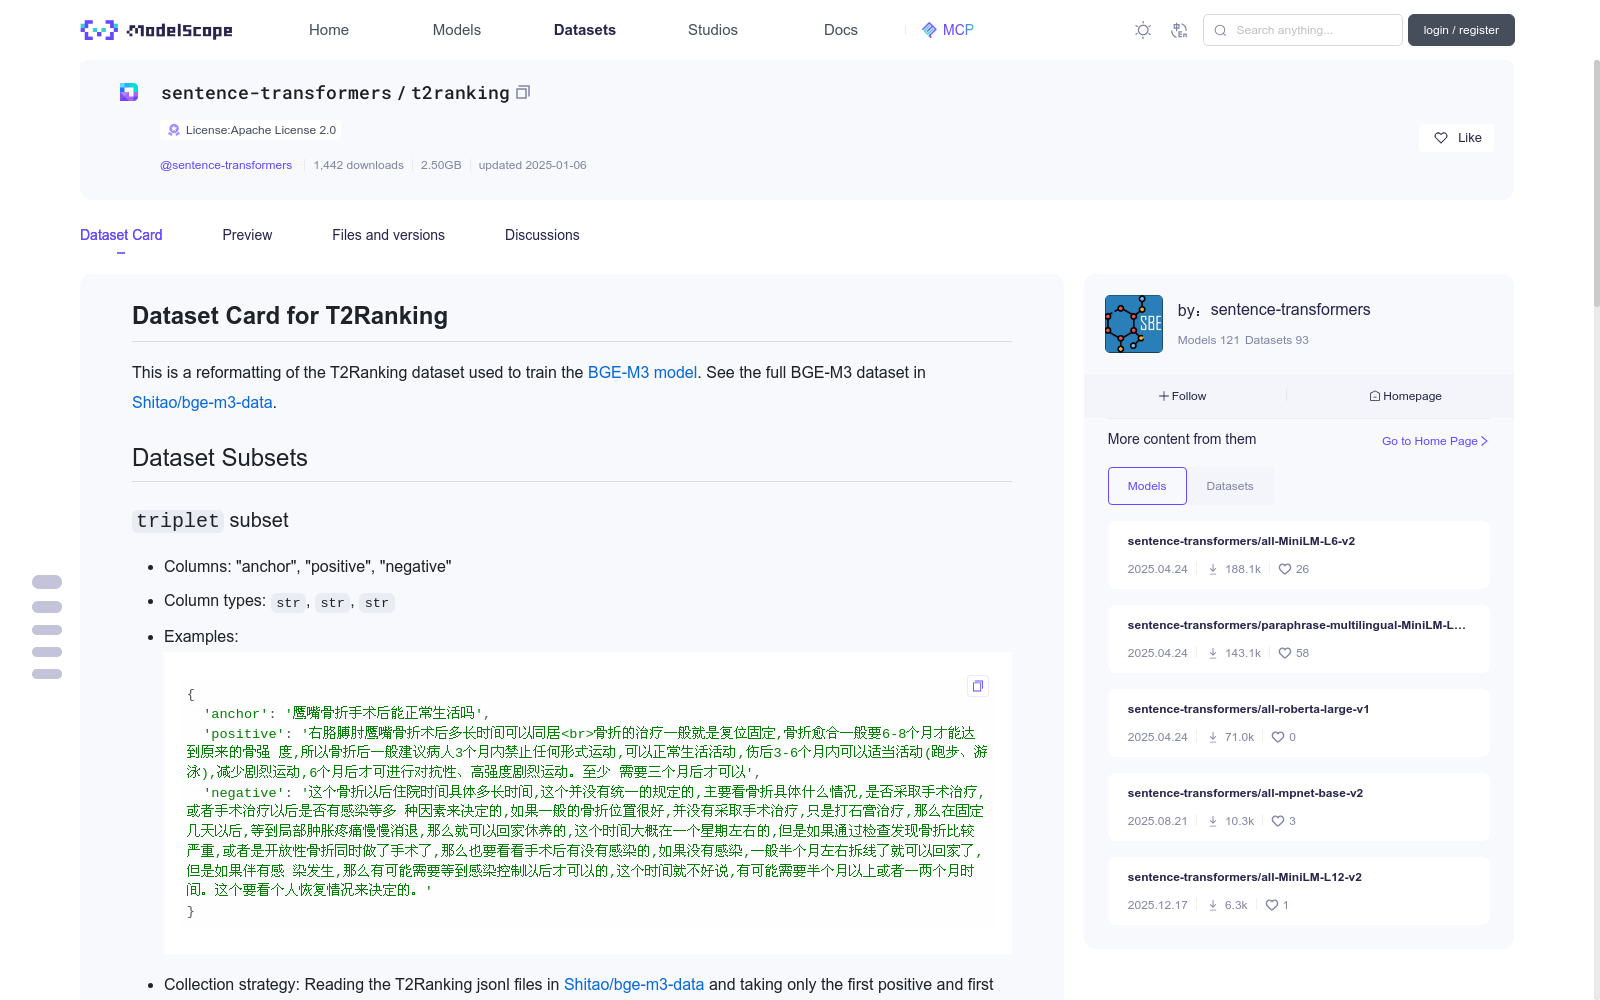This screenshot has height=1000, width=1600.
Task: Open the Home menu item
Action: [x=329, y=30]
